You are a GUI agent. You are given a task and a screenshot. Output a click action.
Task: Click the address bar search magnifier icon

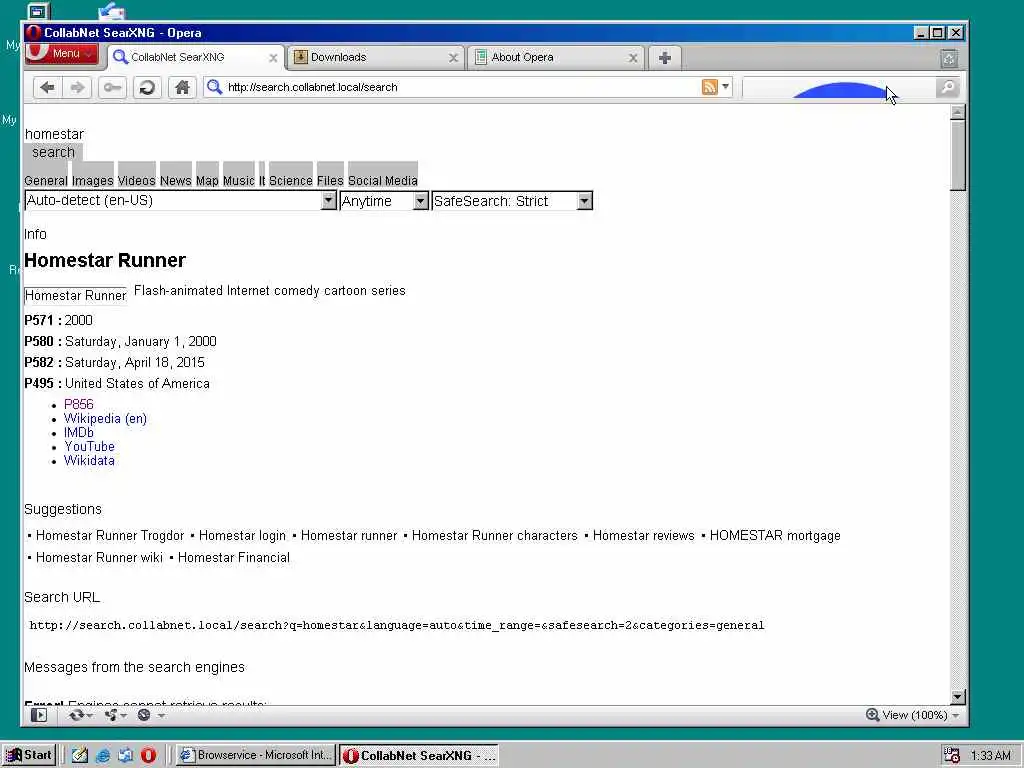tap(214, 87)
